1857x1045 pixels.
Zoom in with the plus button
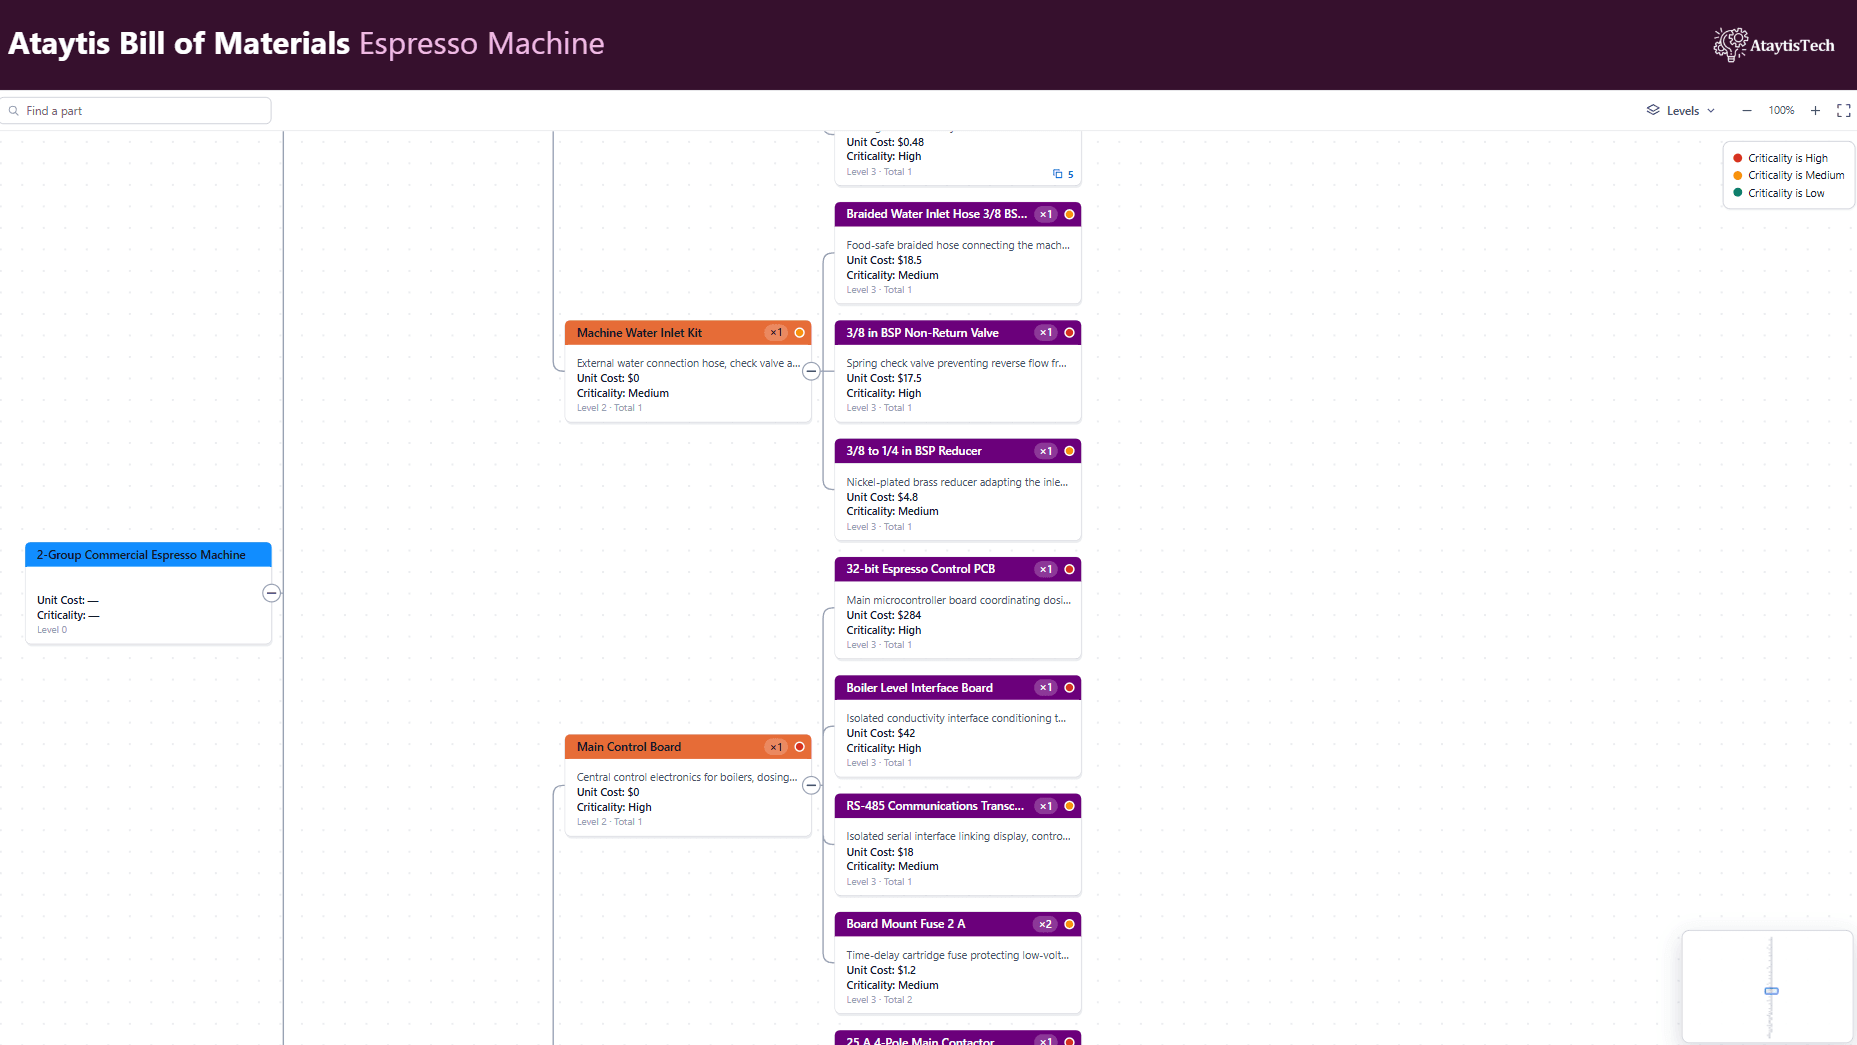pyautogui.click(x=1815, y=111)
